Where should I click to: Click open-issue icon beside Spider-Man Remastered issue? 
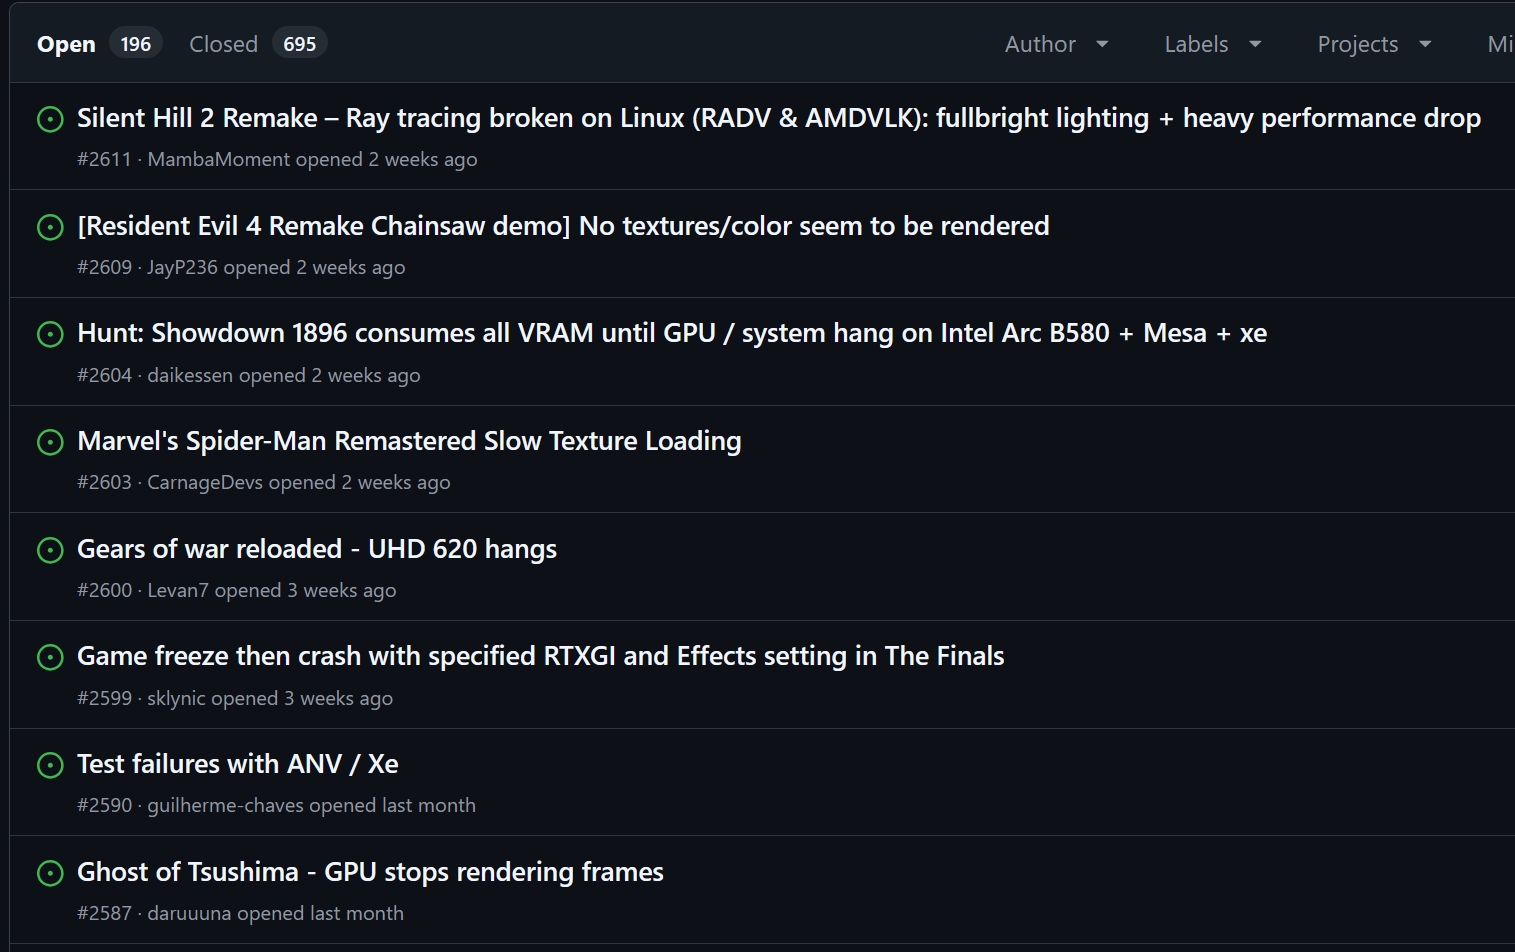(x=50, y=442)
